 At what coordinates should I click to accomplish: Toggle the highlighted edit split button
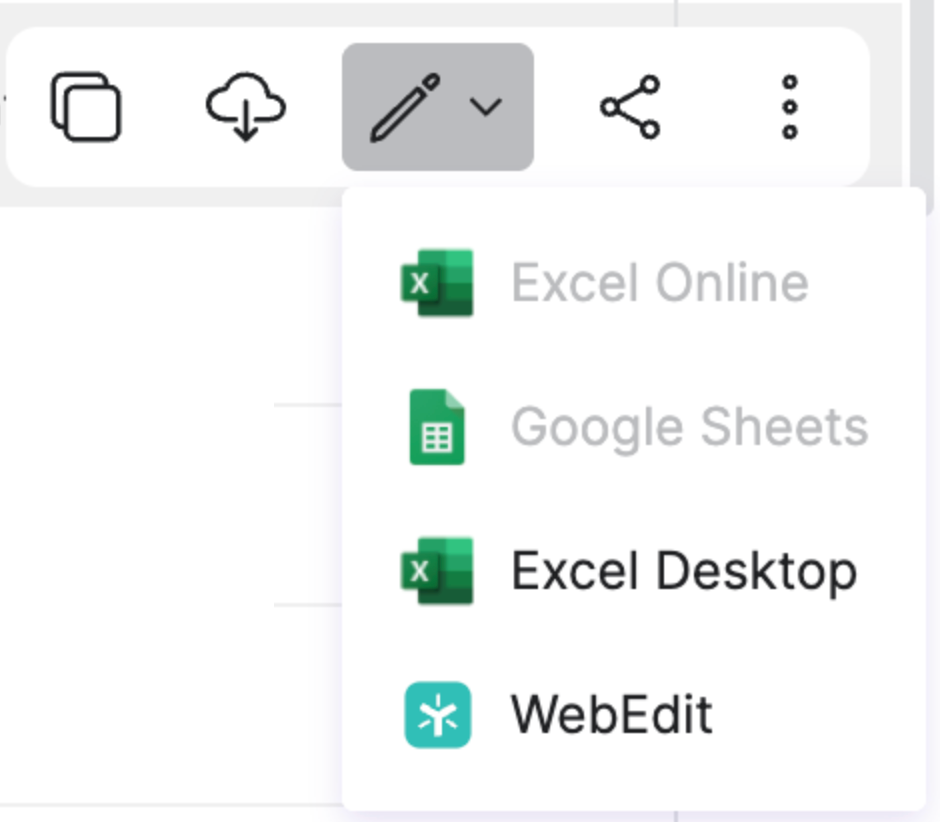pos(438,106)
